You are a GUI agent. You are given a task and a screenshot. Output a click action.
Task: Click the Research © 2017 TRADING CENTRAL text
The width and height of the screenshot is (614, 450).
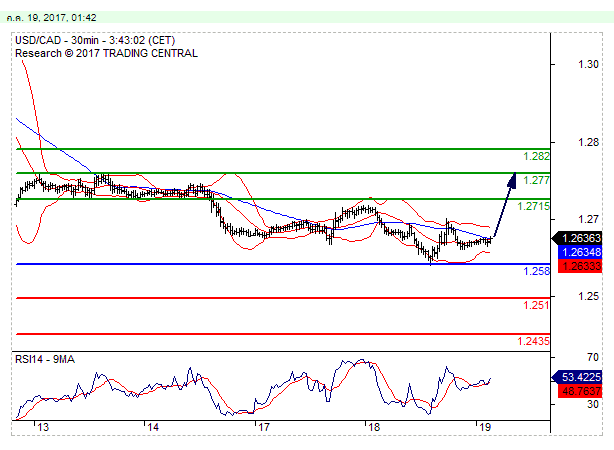tap(106, 53)
